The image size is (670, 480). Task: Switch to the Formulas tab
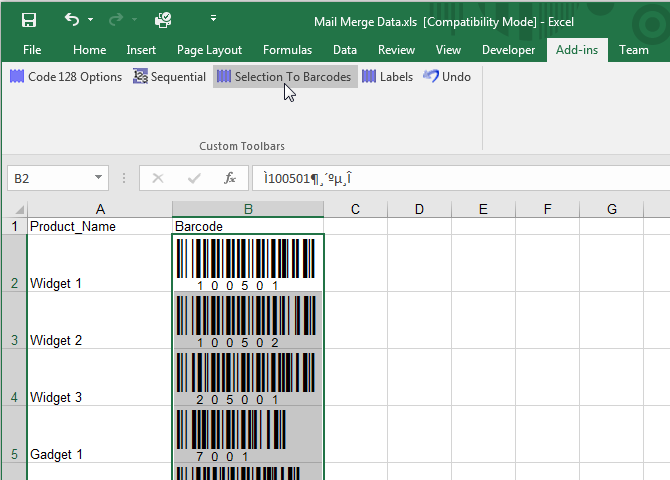[x=287, y=50]
